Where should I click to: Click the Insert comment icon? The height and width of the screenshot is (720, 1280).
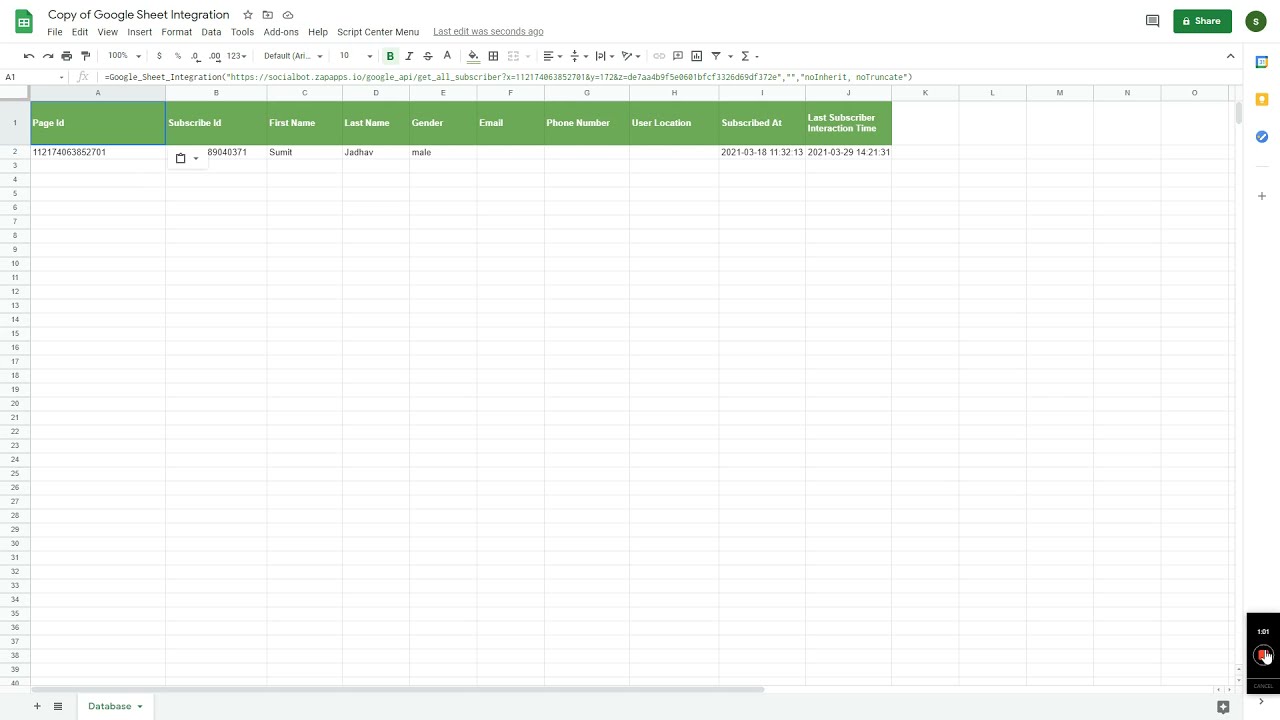coord(678,56)
